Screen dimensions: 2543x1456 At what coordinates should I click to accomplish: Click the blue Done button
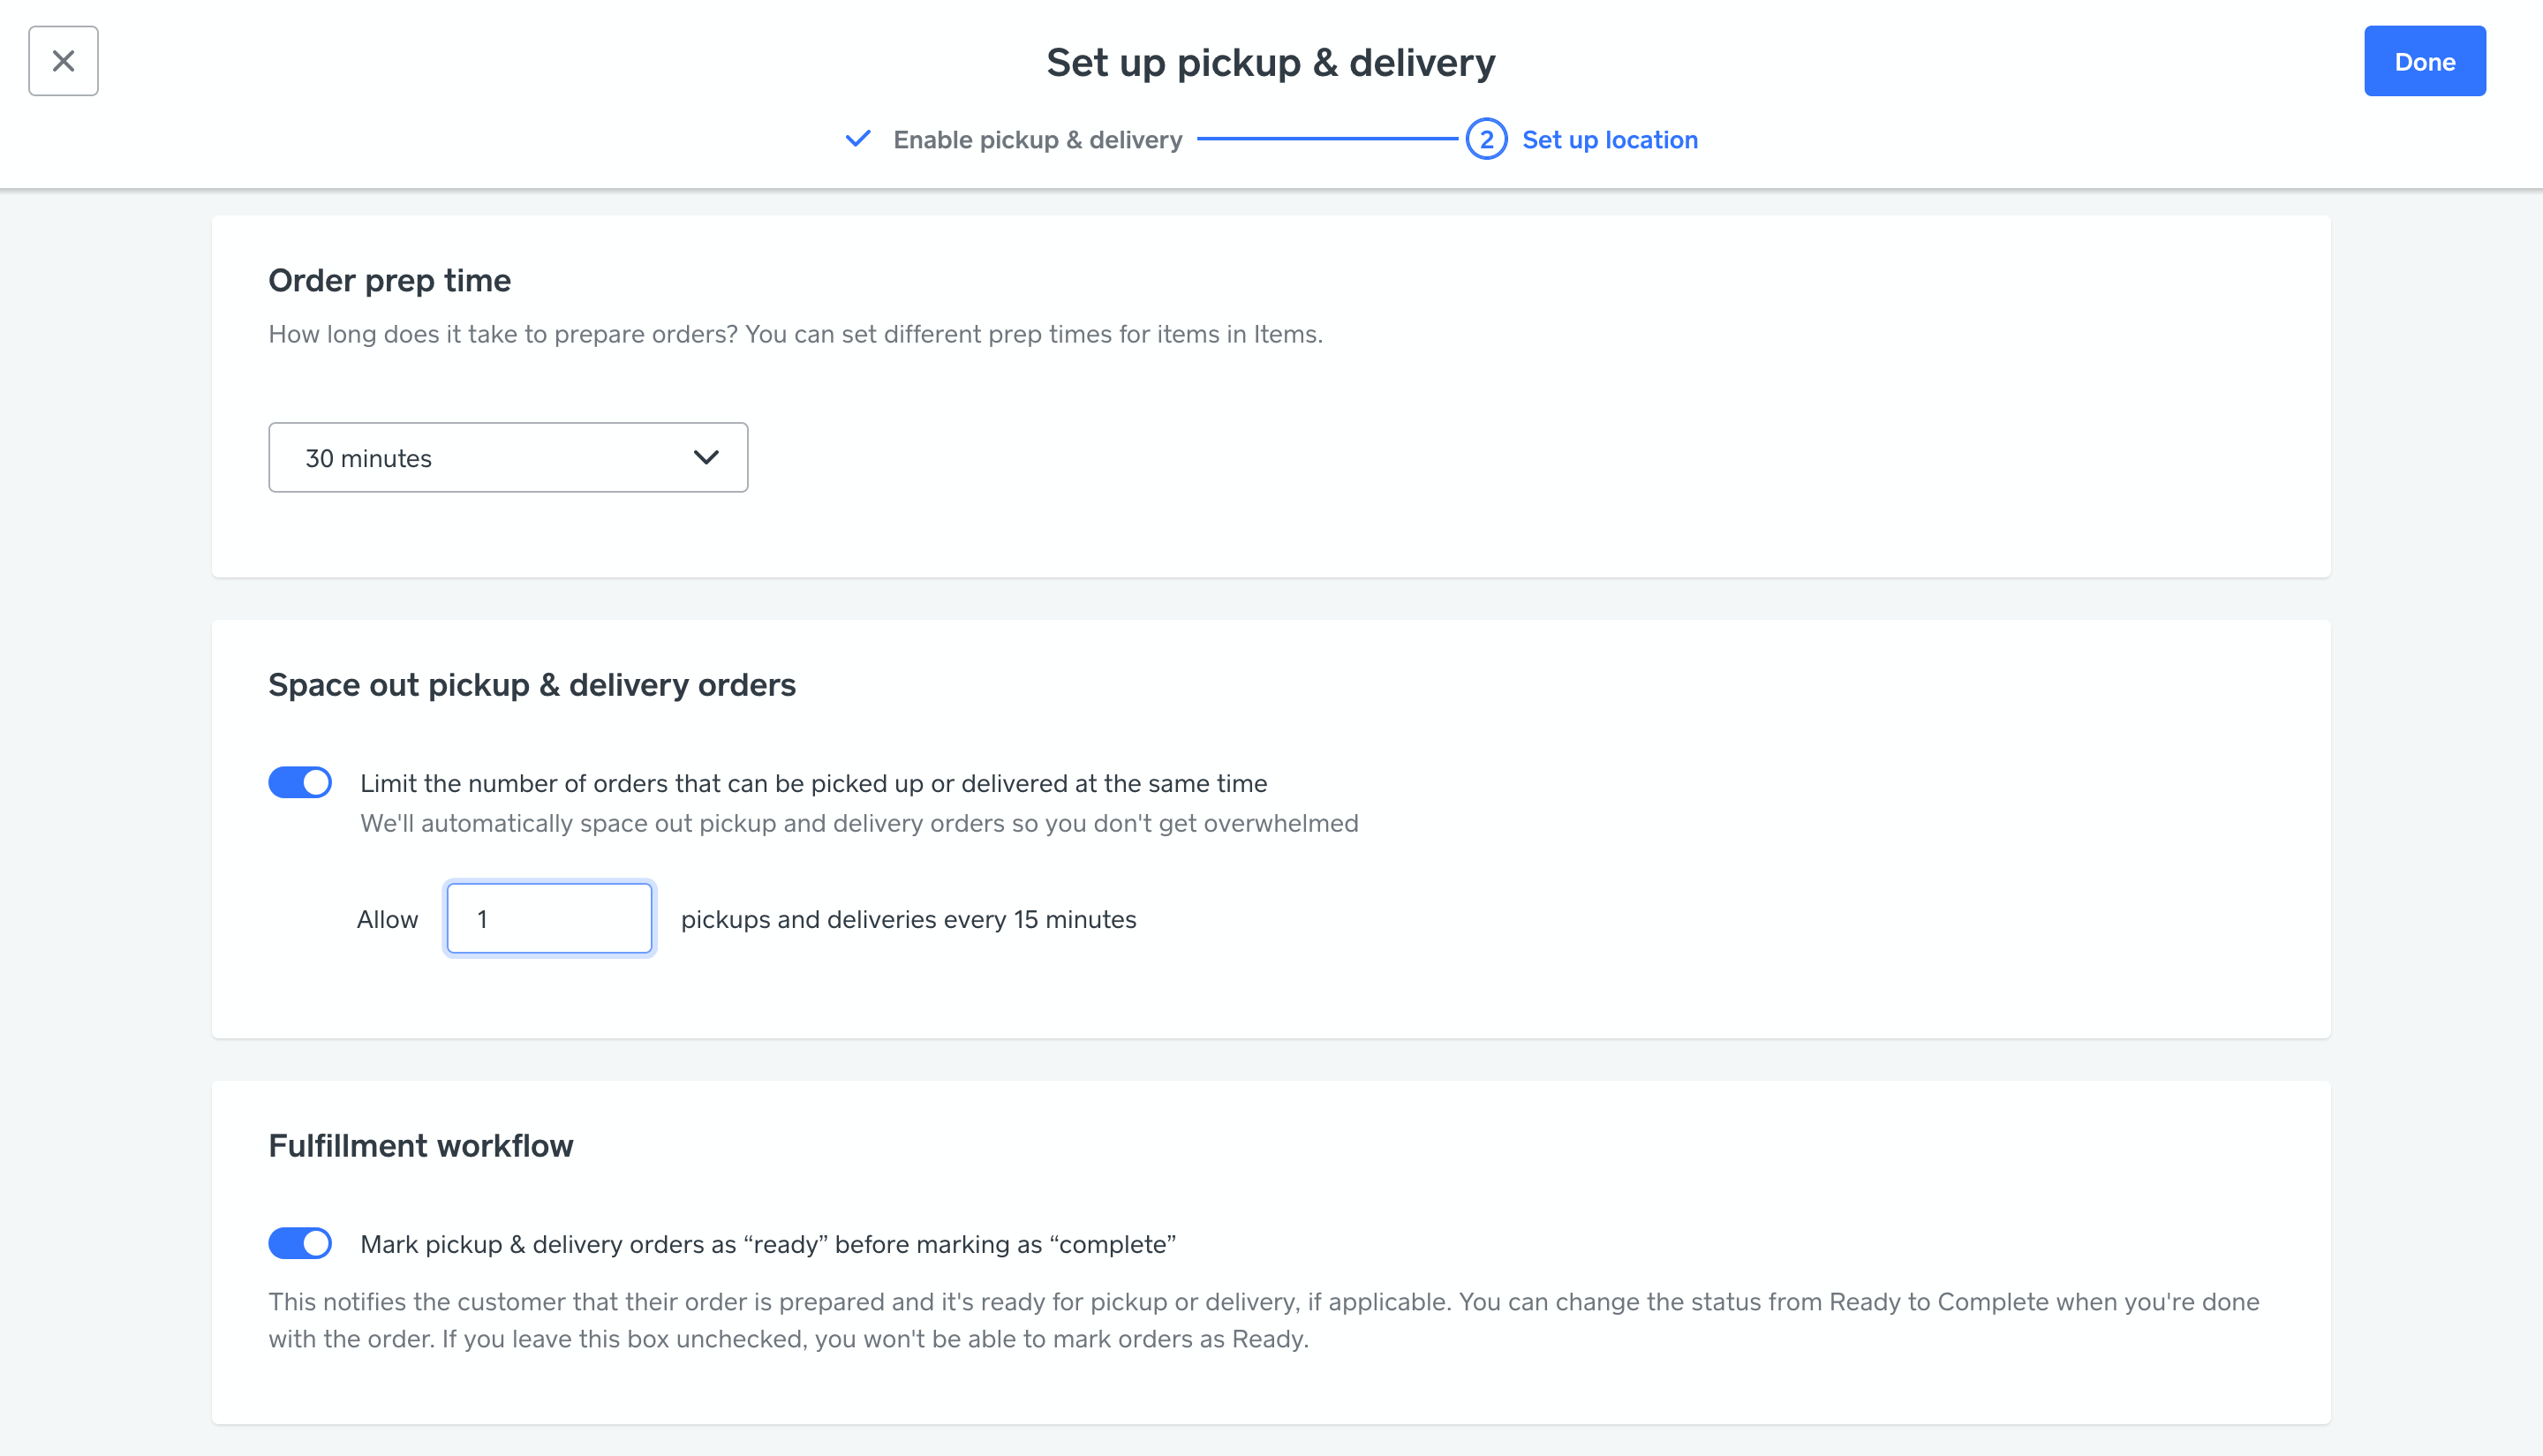[x=2424, y=61]
